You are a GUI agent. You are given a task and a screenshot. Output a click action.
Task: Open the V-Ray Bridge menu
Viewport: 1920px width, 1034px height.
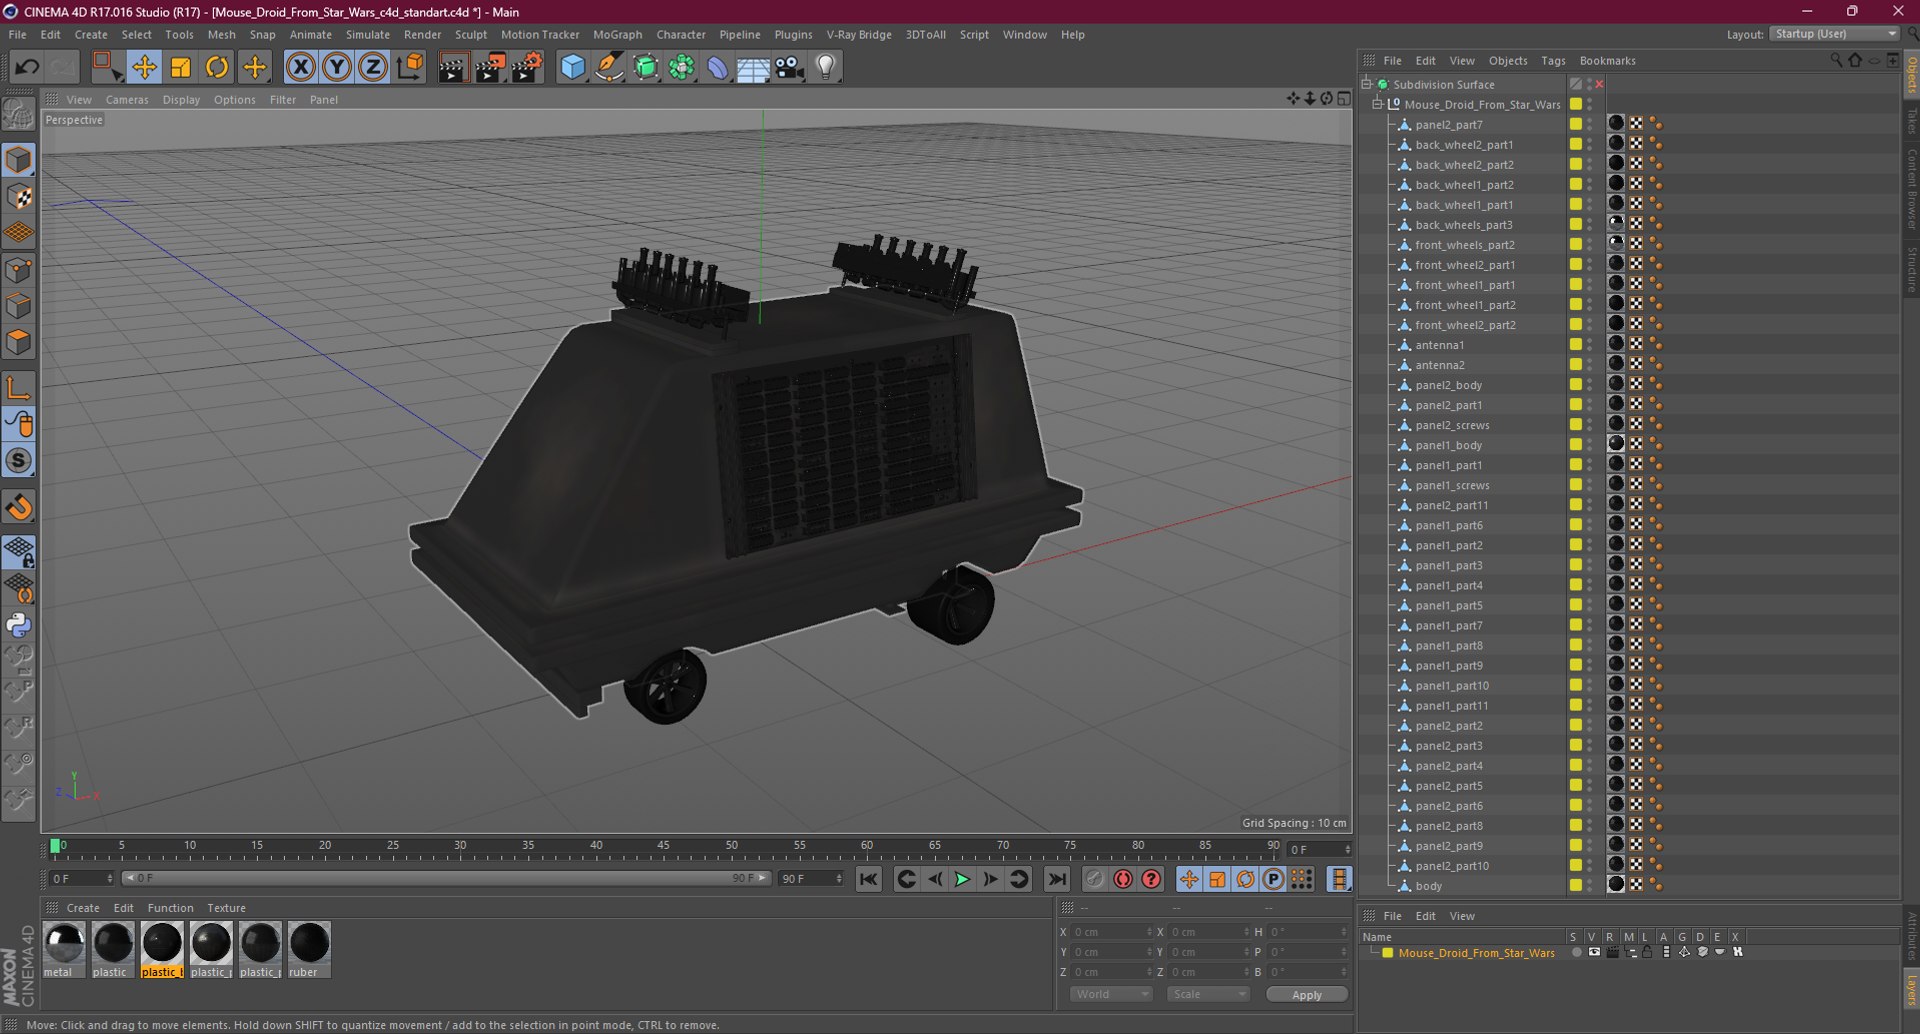click(x=859, y=34)
